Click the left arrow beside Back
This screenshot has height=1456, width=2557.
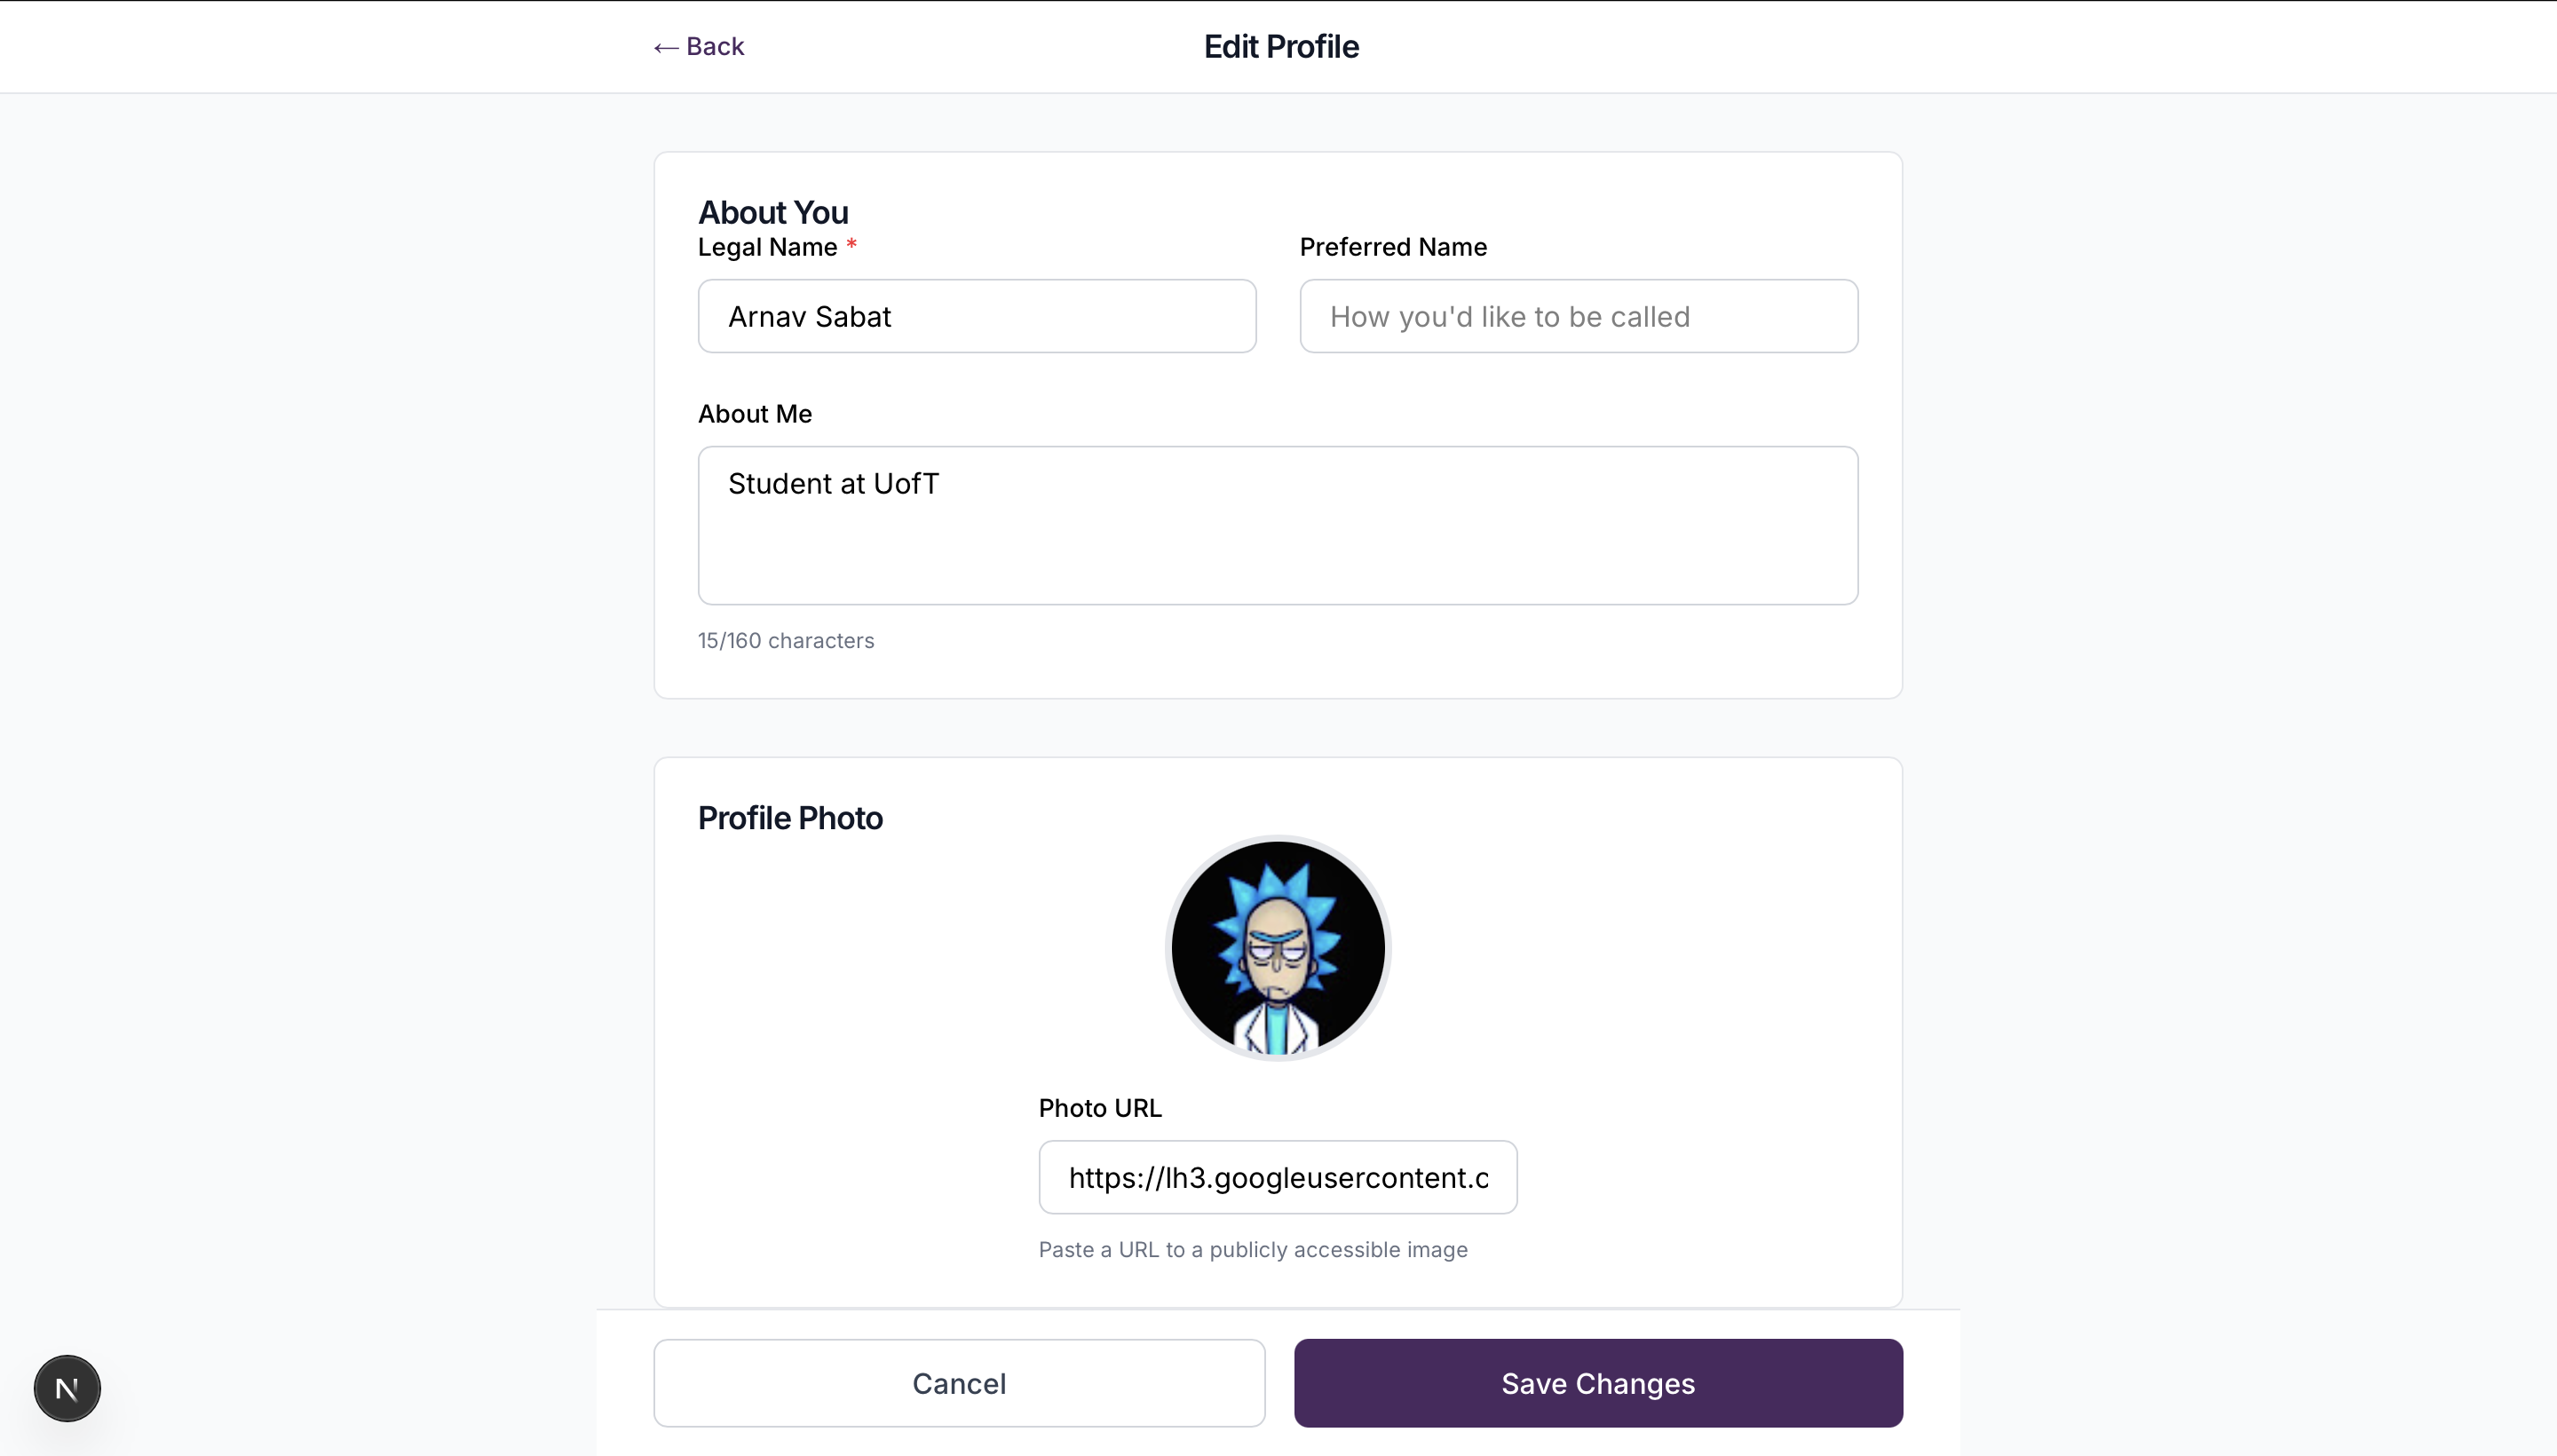coord(666,47)
